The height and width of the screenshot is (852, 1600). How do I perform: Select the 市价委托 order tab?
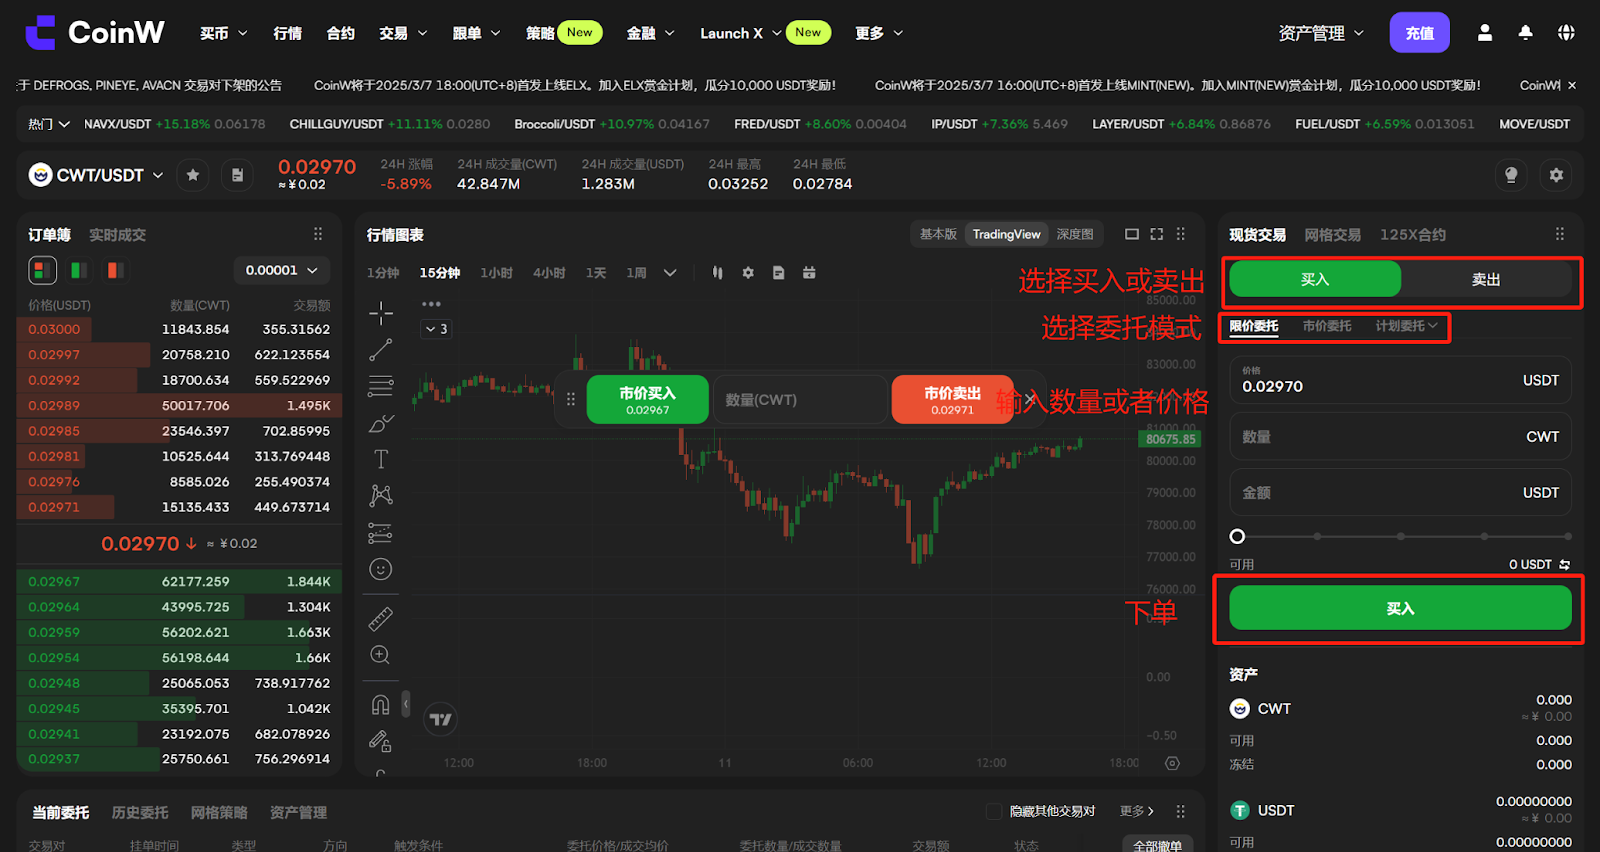[1327, 326]
